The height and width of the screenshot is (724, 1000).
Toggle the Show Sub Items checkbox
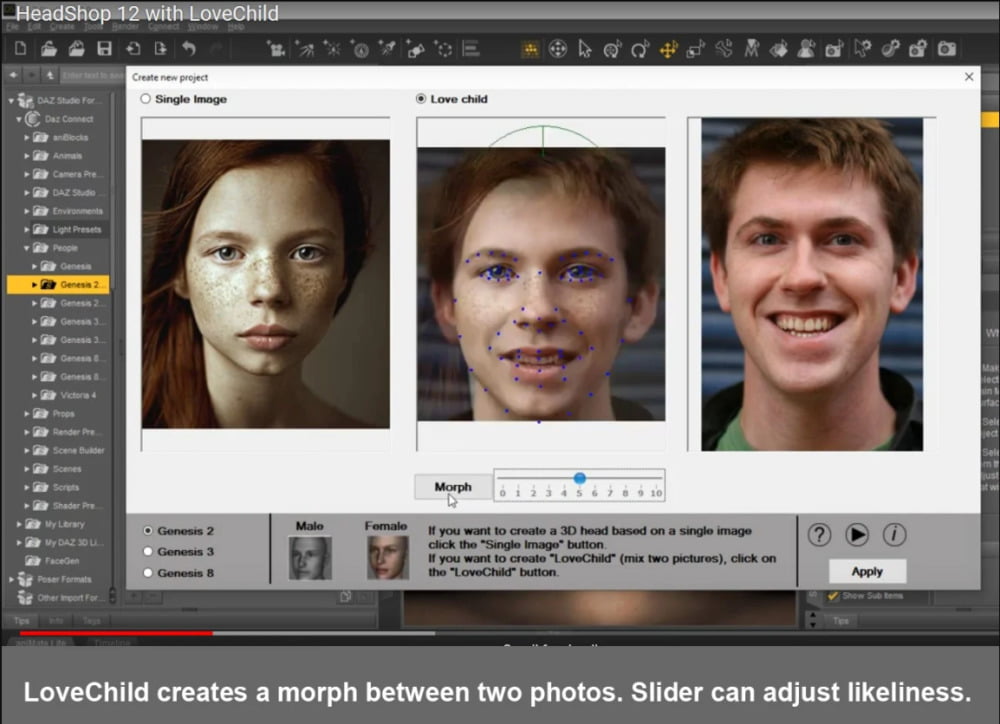(834, 596)
